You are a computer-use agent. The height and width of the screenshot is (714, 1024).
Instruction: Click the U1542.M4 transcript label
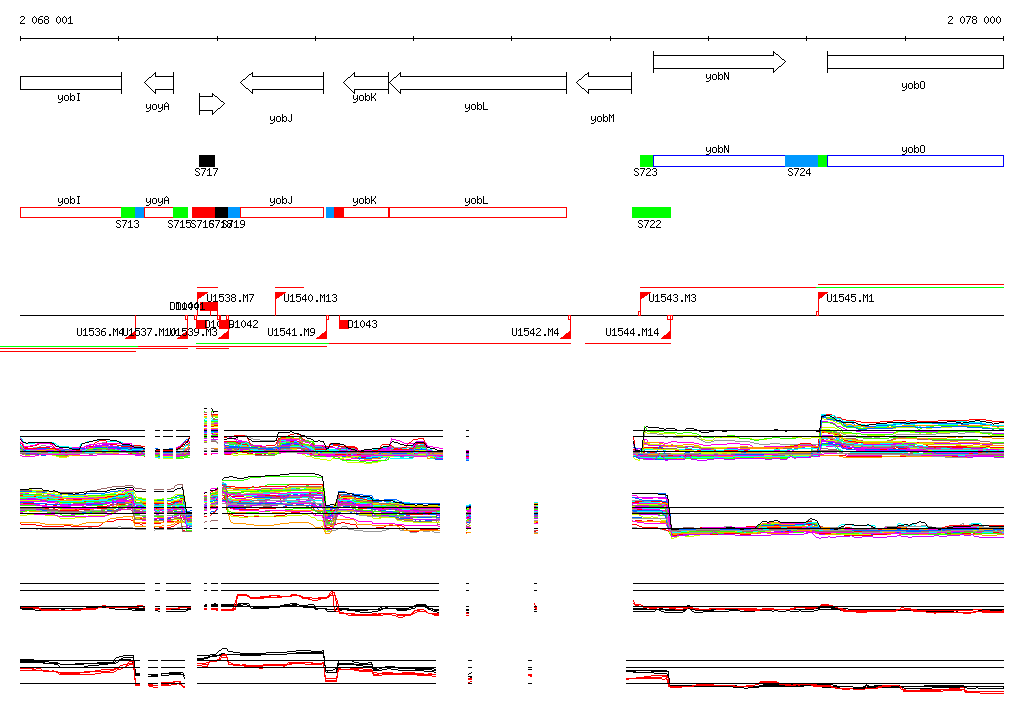pyautogui.click(x=535, y=333)
